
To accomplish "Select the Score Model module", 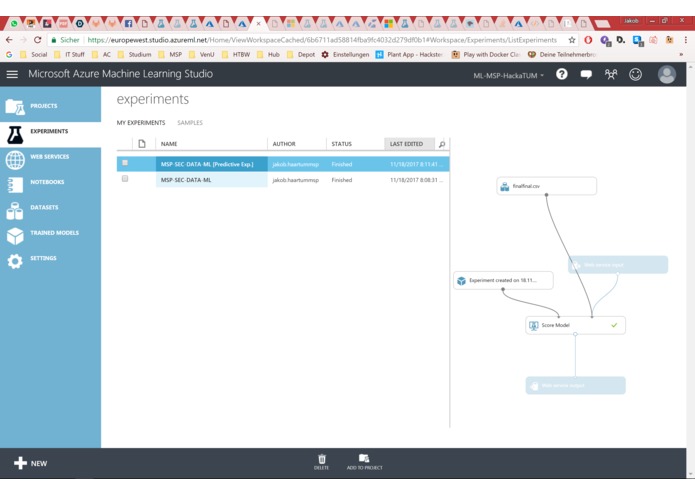I will click(x=575, y=325).
